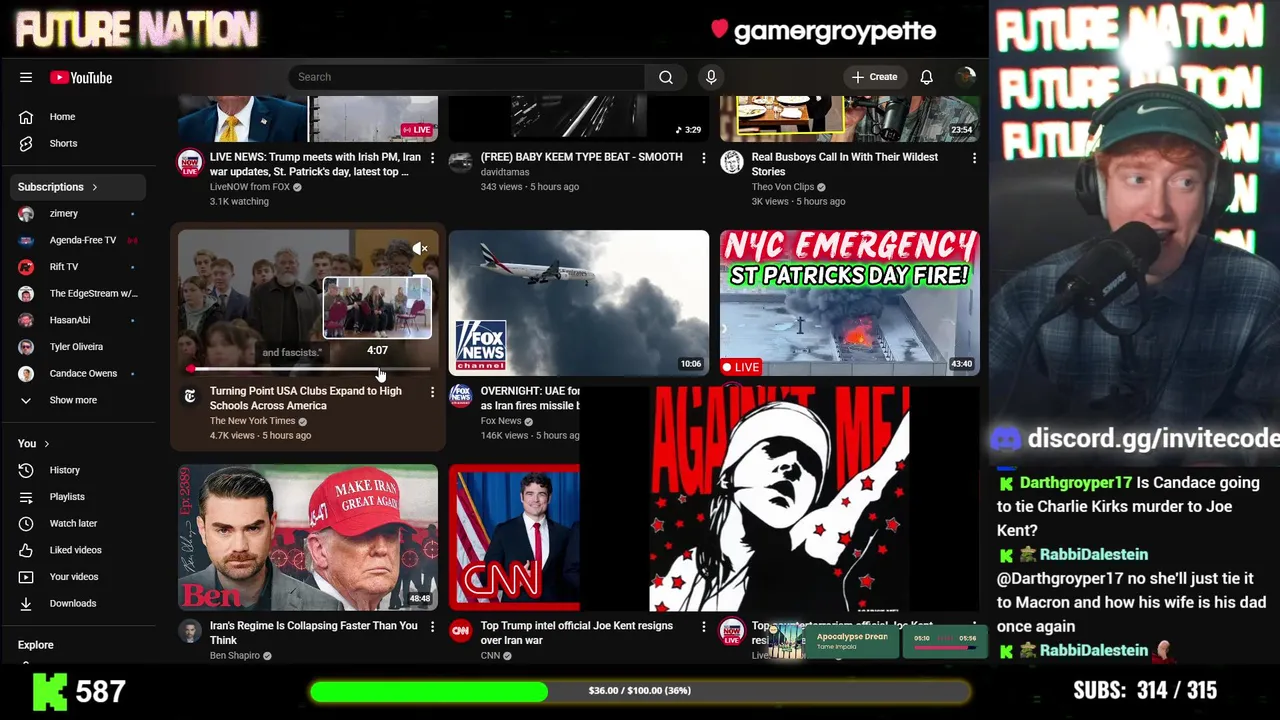
Task: Open Iran's Regime Is Collapsing Faster title
Action: point(313,633)
